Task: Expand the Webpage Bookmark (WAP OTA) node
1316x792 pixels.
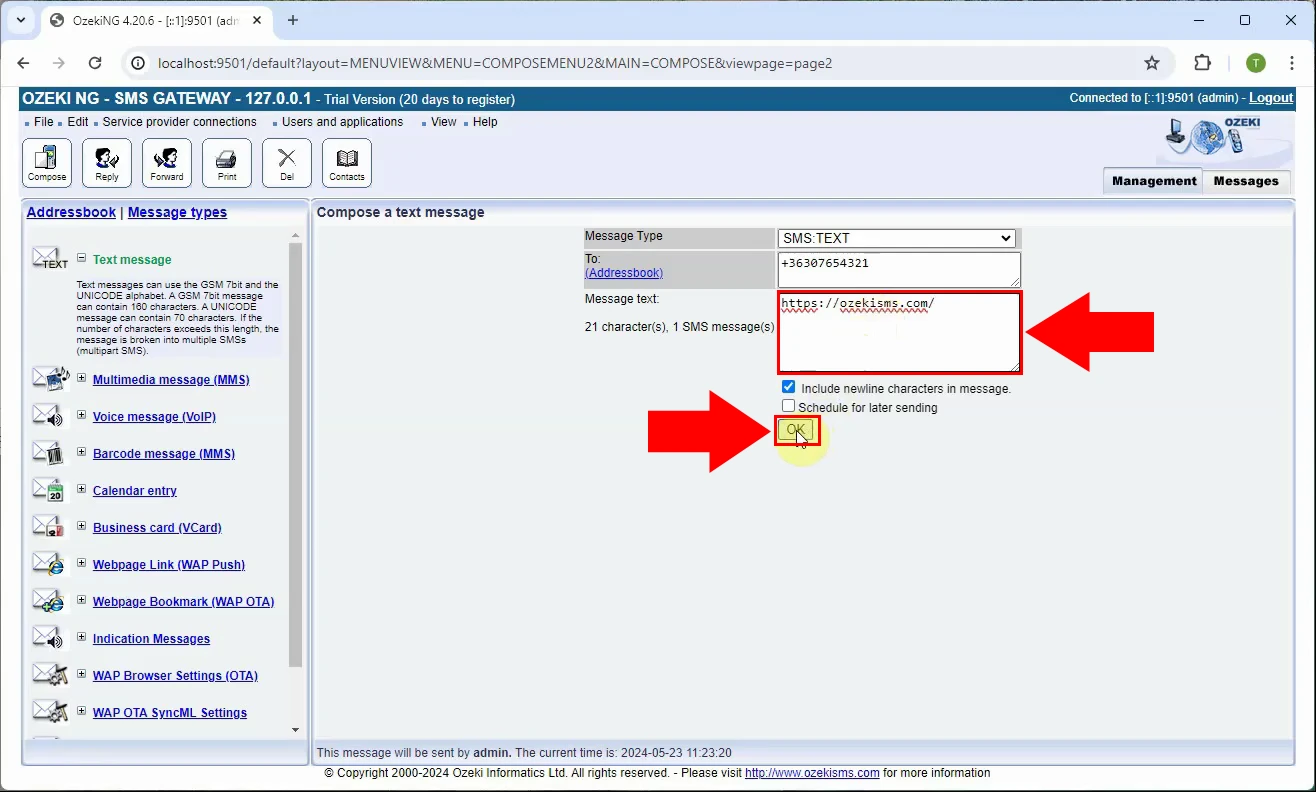Action: point(82,600)
